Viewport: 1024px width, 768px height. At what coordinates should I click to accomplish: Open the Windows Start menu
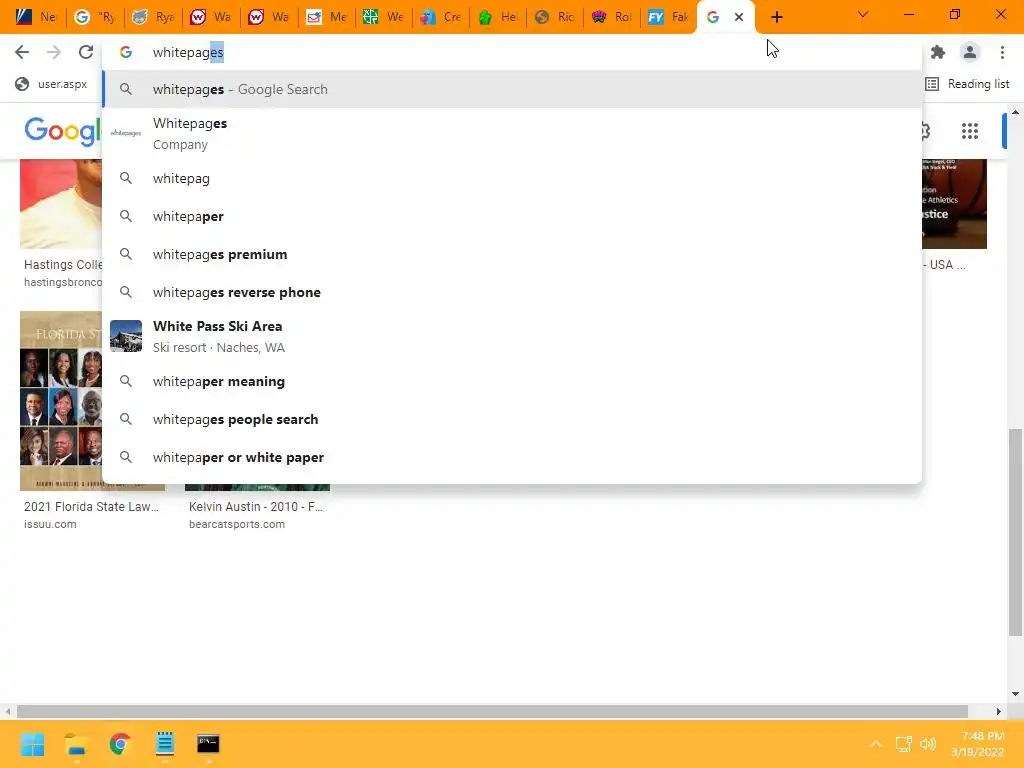click(x=32, y=744)
